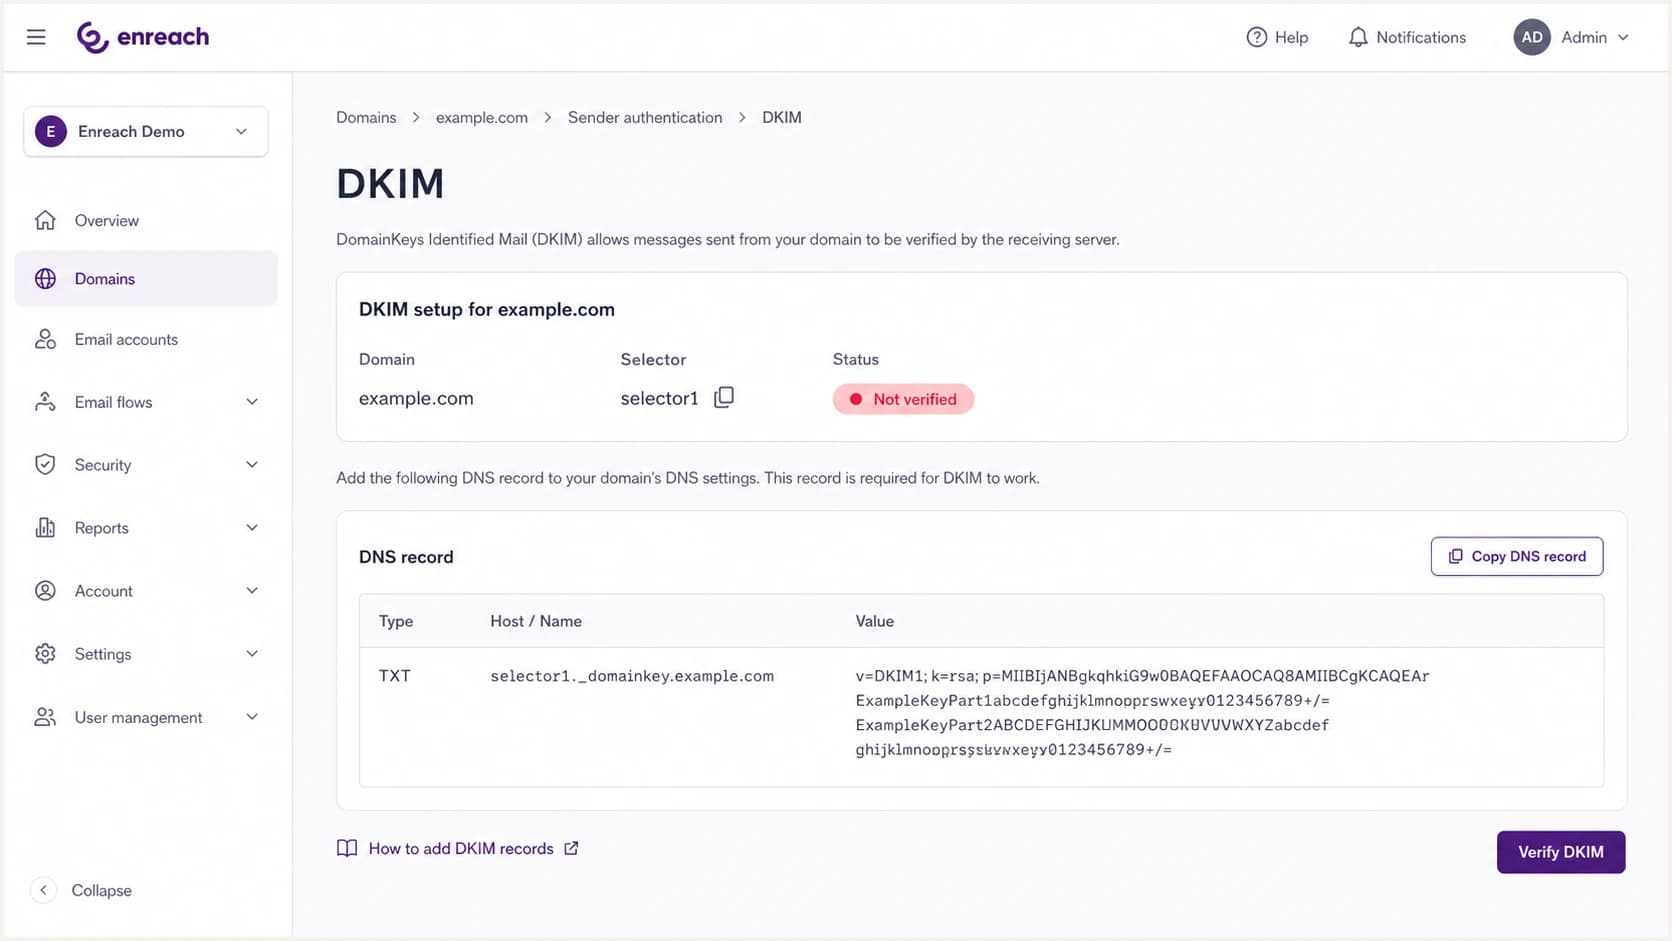Click the Help link text
Screen dimensions: 1672x941
(1291, 37)
